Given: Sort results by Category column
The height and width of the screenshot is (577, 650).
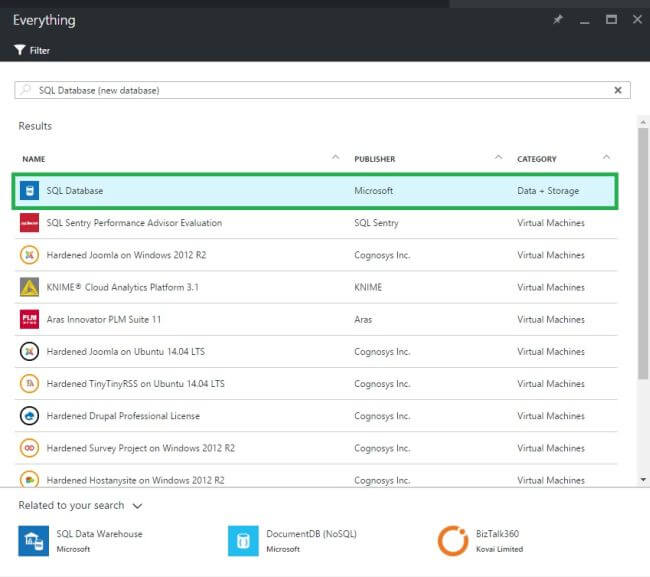Looking at the screenshot, I should 537,159.
